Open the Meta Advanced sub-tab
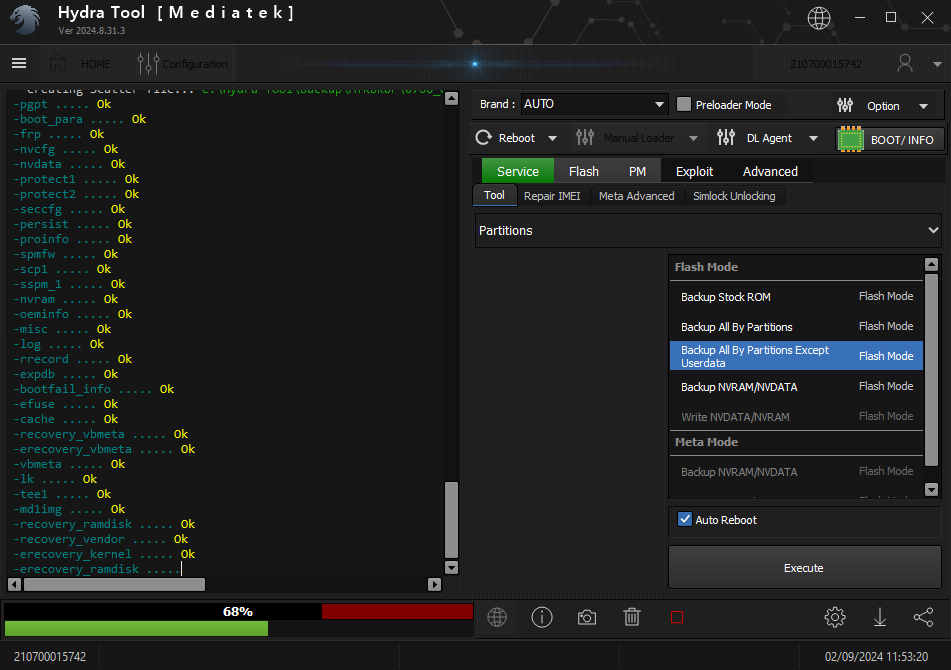 click(x=636, y=196)
